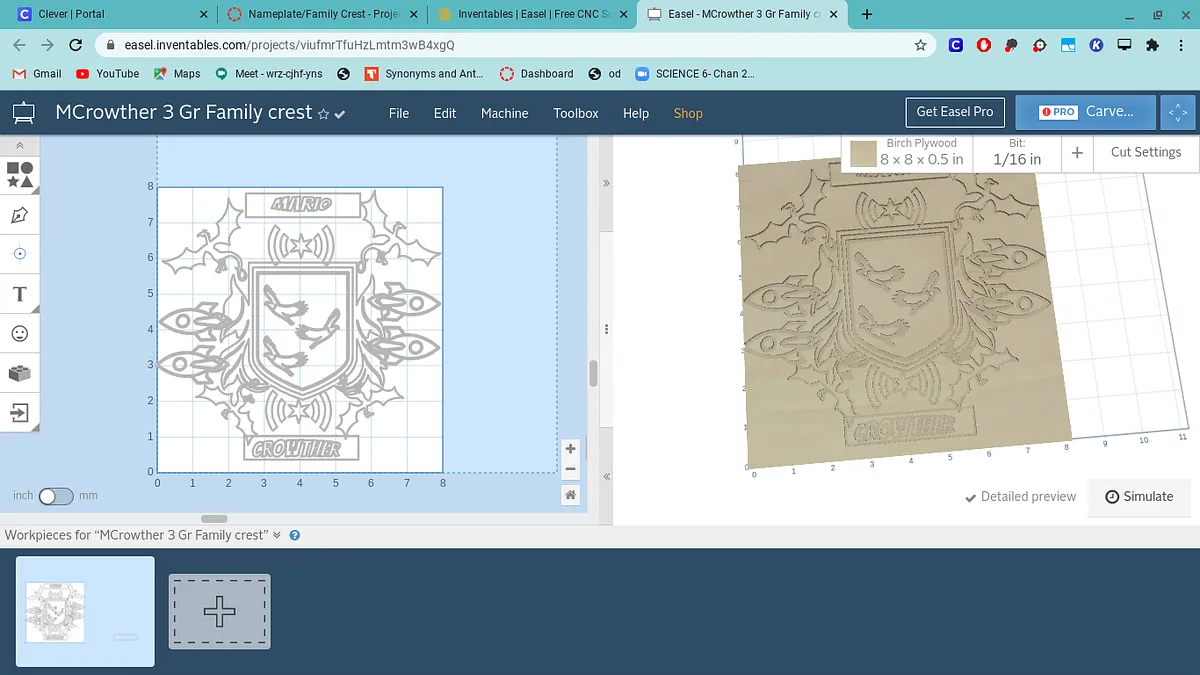This screenshot has width=1200, height=675.
Task: Click the Import icon in sidebar
Action: 20,412
